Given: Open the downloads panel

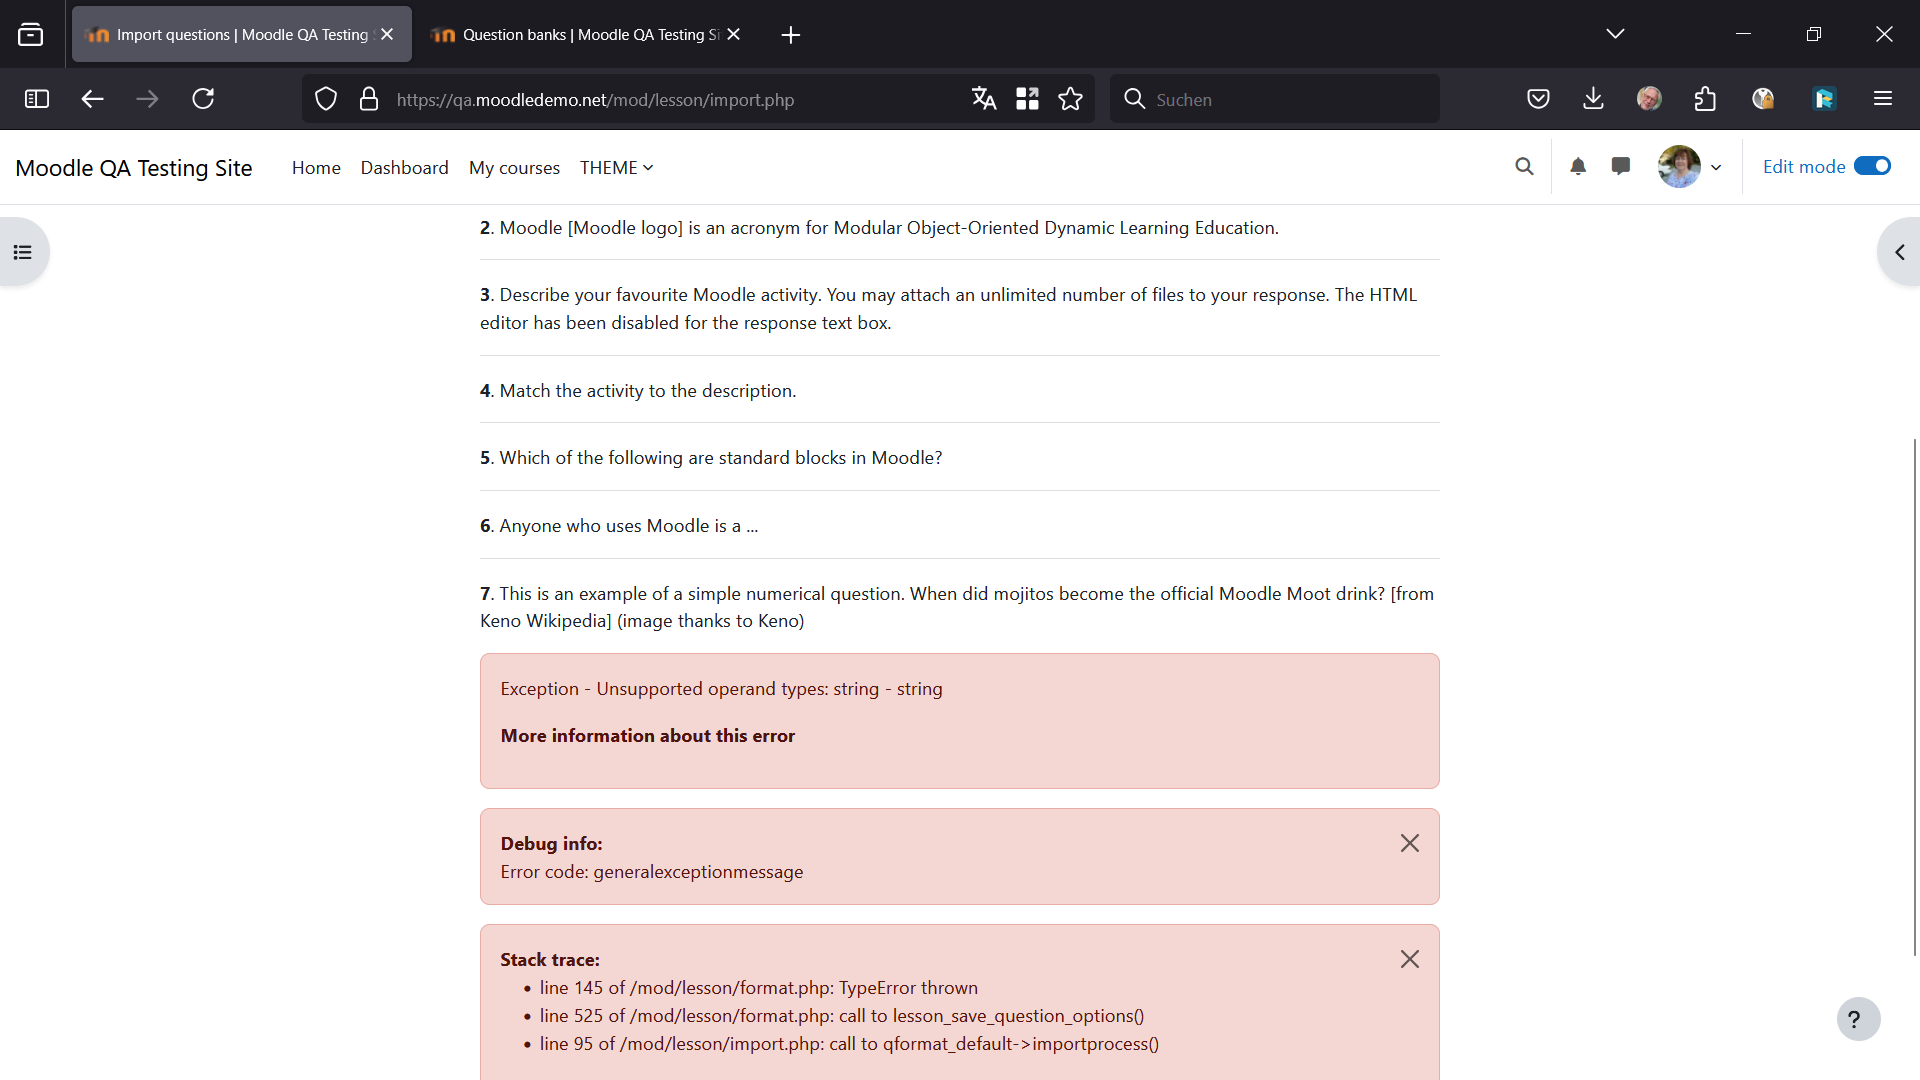Looking at the screenshot, I should click(x=1594, y=99).
